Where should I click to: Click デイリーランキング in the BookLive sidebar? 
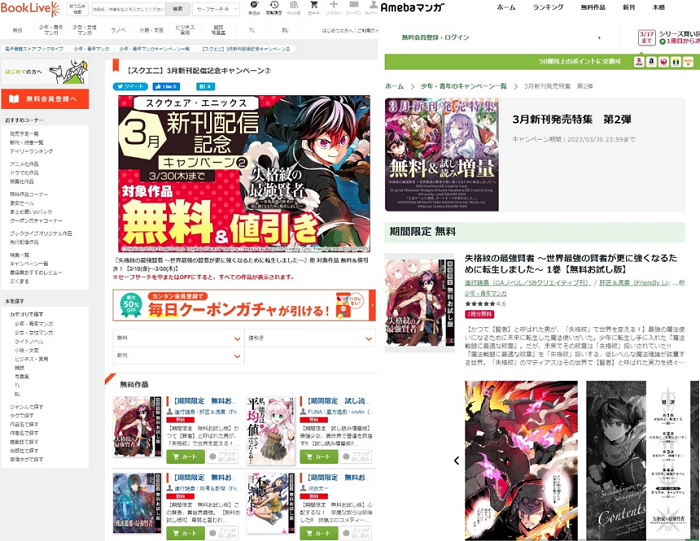31,151
